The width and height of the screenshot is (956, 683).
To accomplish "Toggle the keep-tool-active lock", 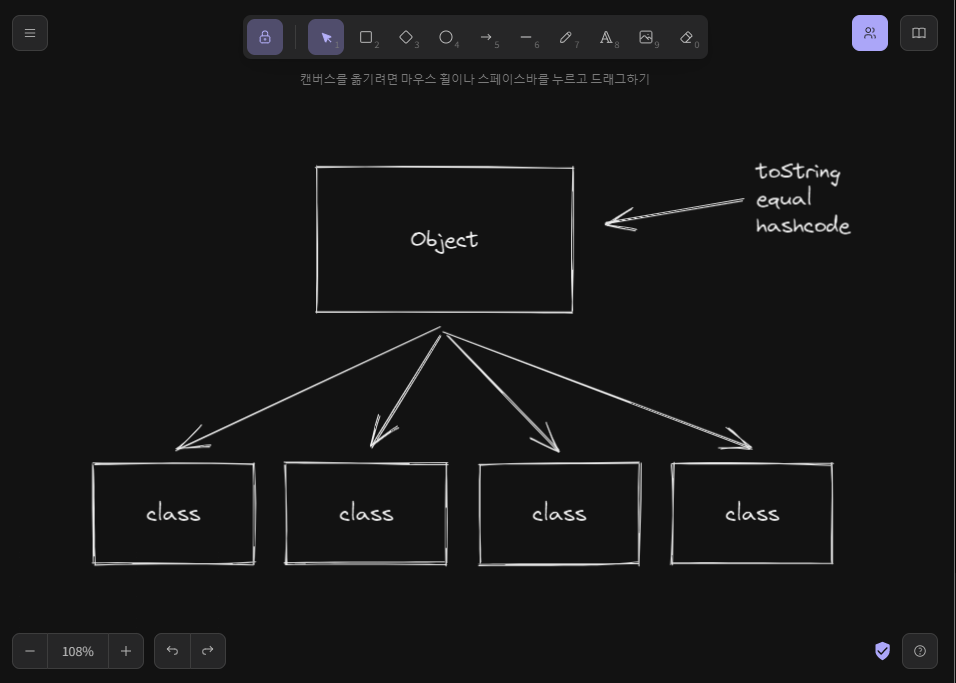I will 265,37.
